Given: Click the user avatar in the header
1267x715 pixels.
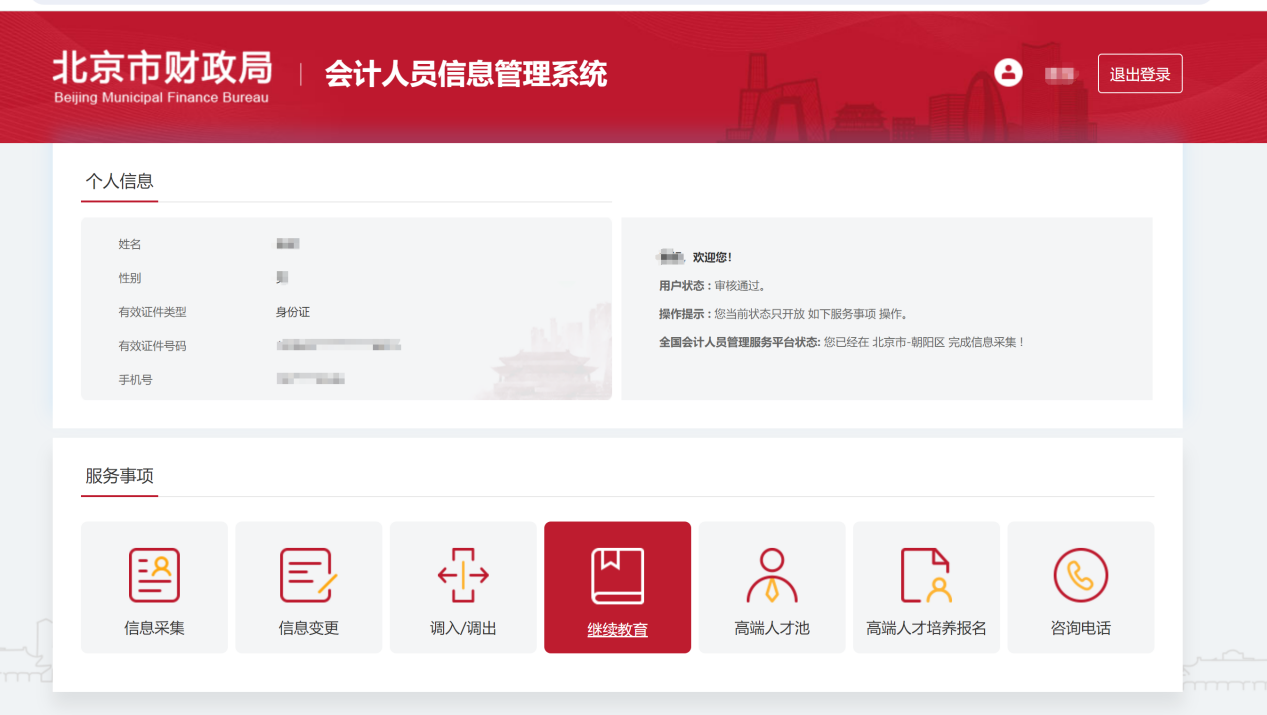Looking at the screenshot, I should tap(1008, 72).
